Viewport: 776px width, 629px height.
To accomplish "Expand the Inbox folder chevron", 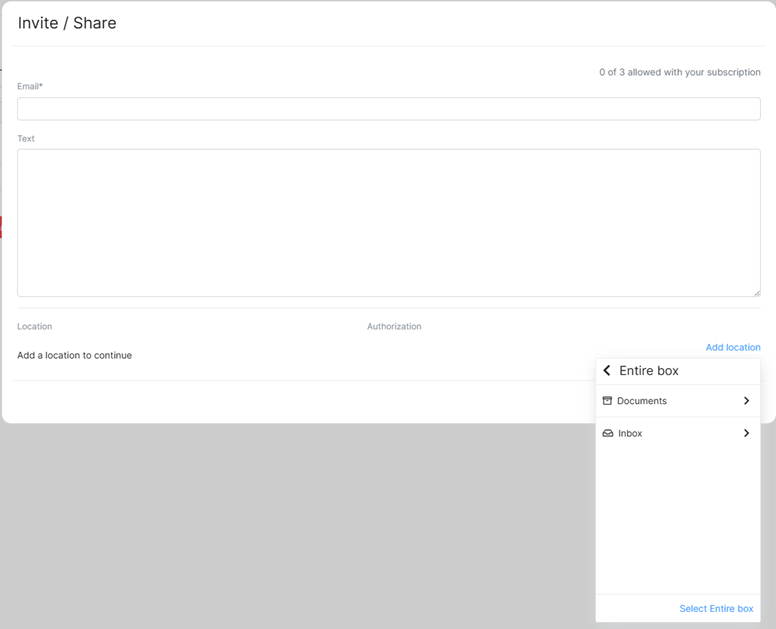I will 746,433.
